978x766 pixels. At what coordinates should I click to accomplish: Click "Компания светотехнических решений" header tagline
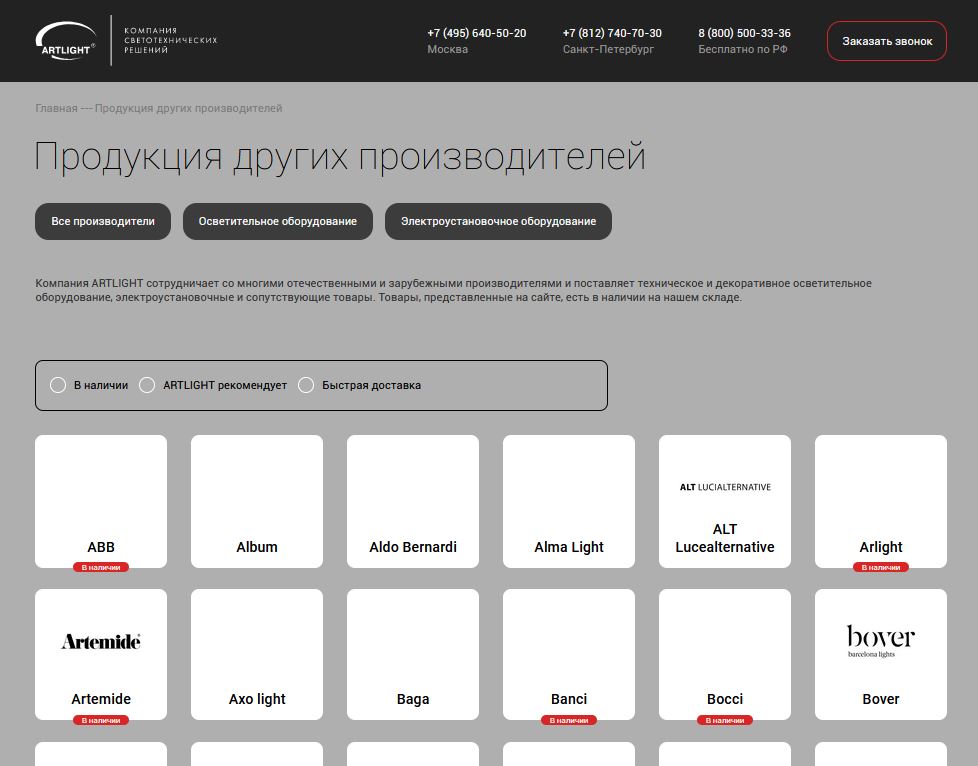[170, 41]
